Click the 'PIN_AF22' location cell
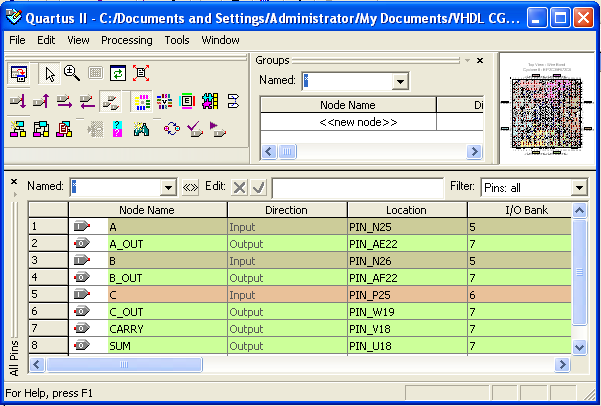601x406 pixels. click(407, 278)
